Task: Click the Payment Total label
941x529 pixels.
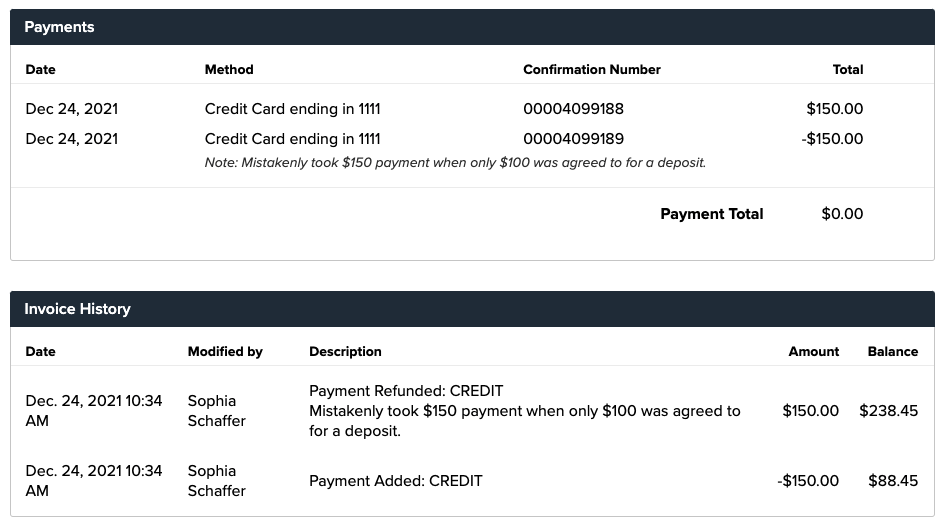Action: click(x=711, y=214)
